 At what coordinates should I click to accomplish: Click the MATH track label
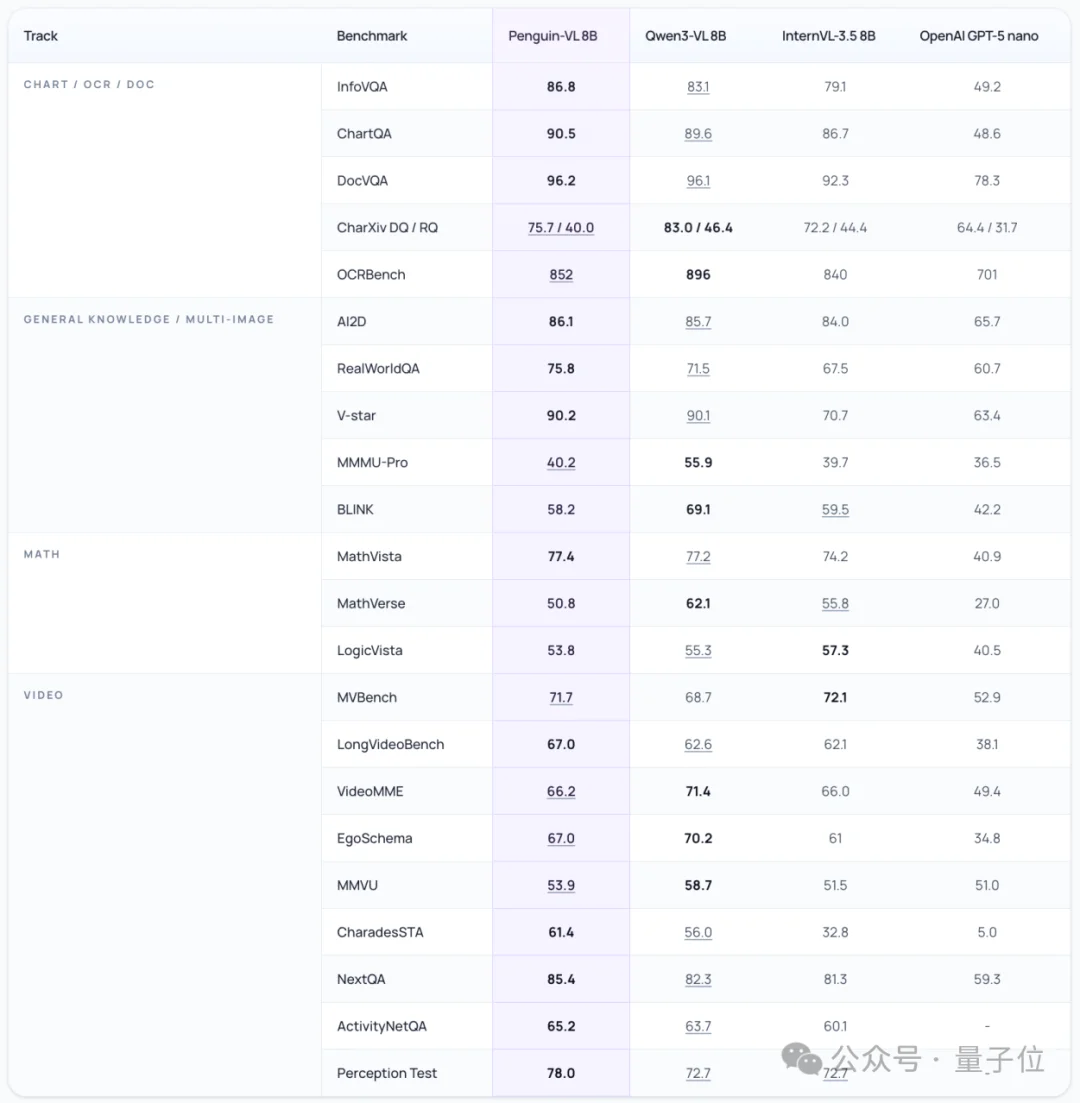[x=42, y=554]
